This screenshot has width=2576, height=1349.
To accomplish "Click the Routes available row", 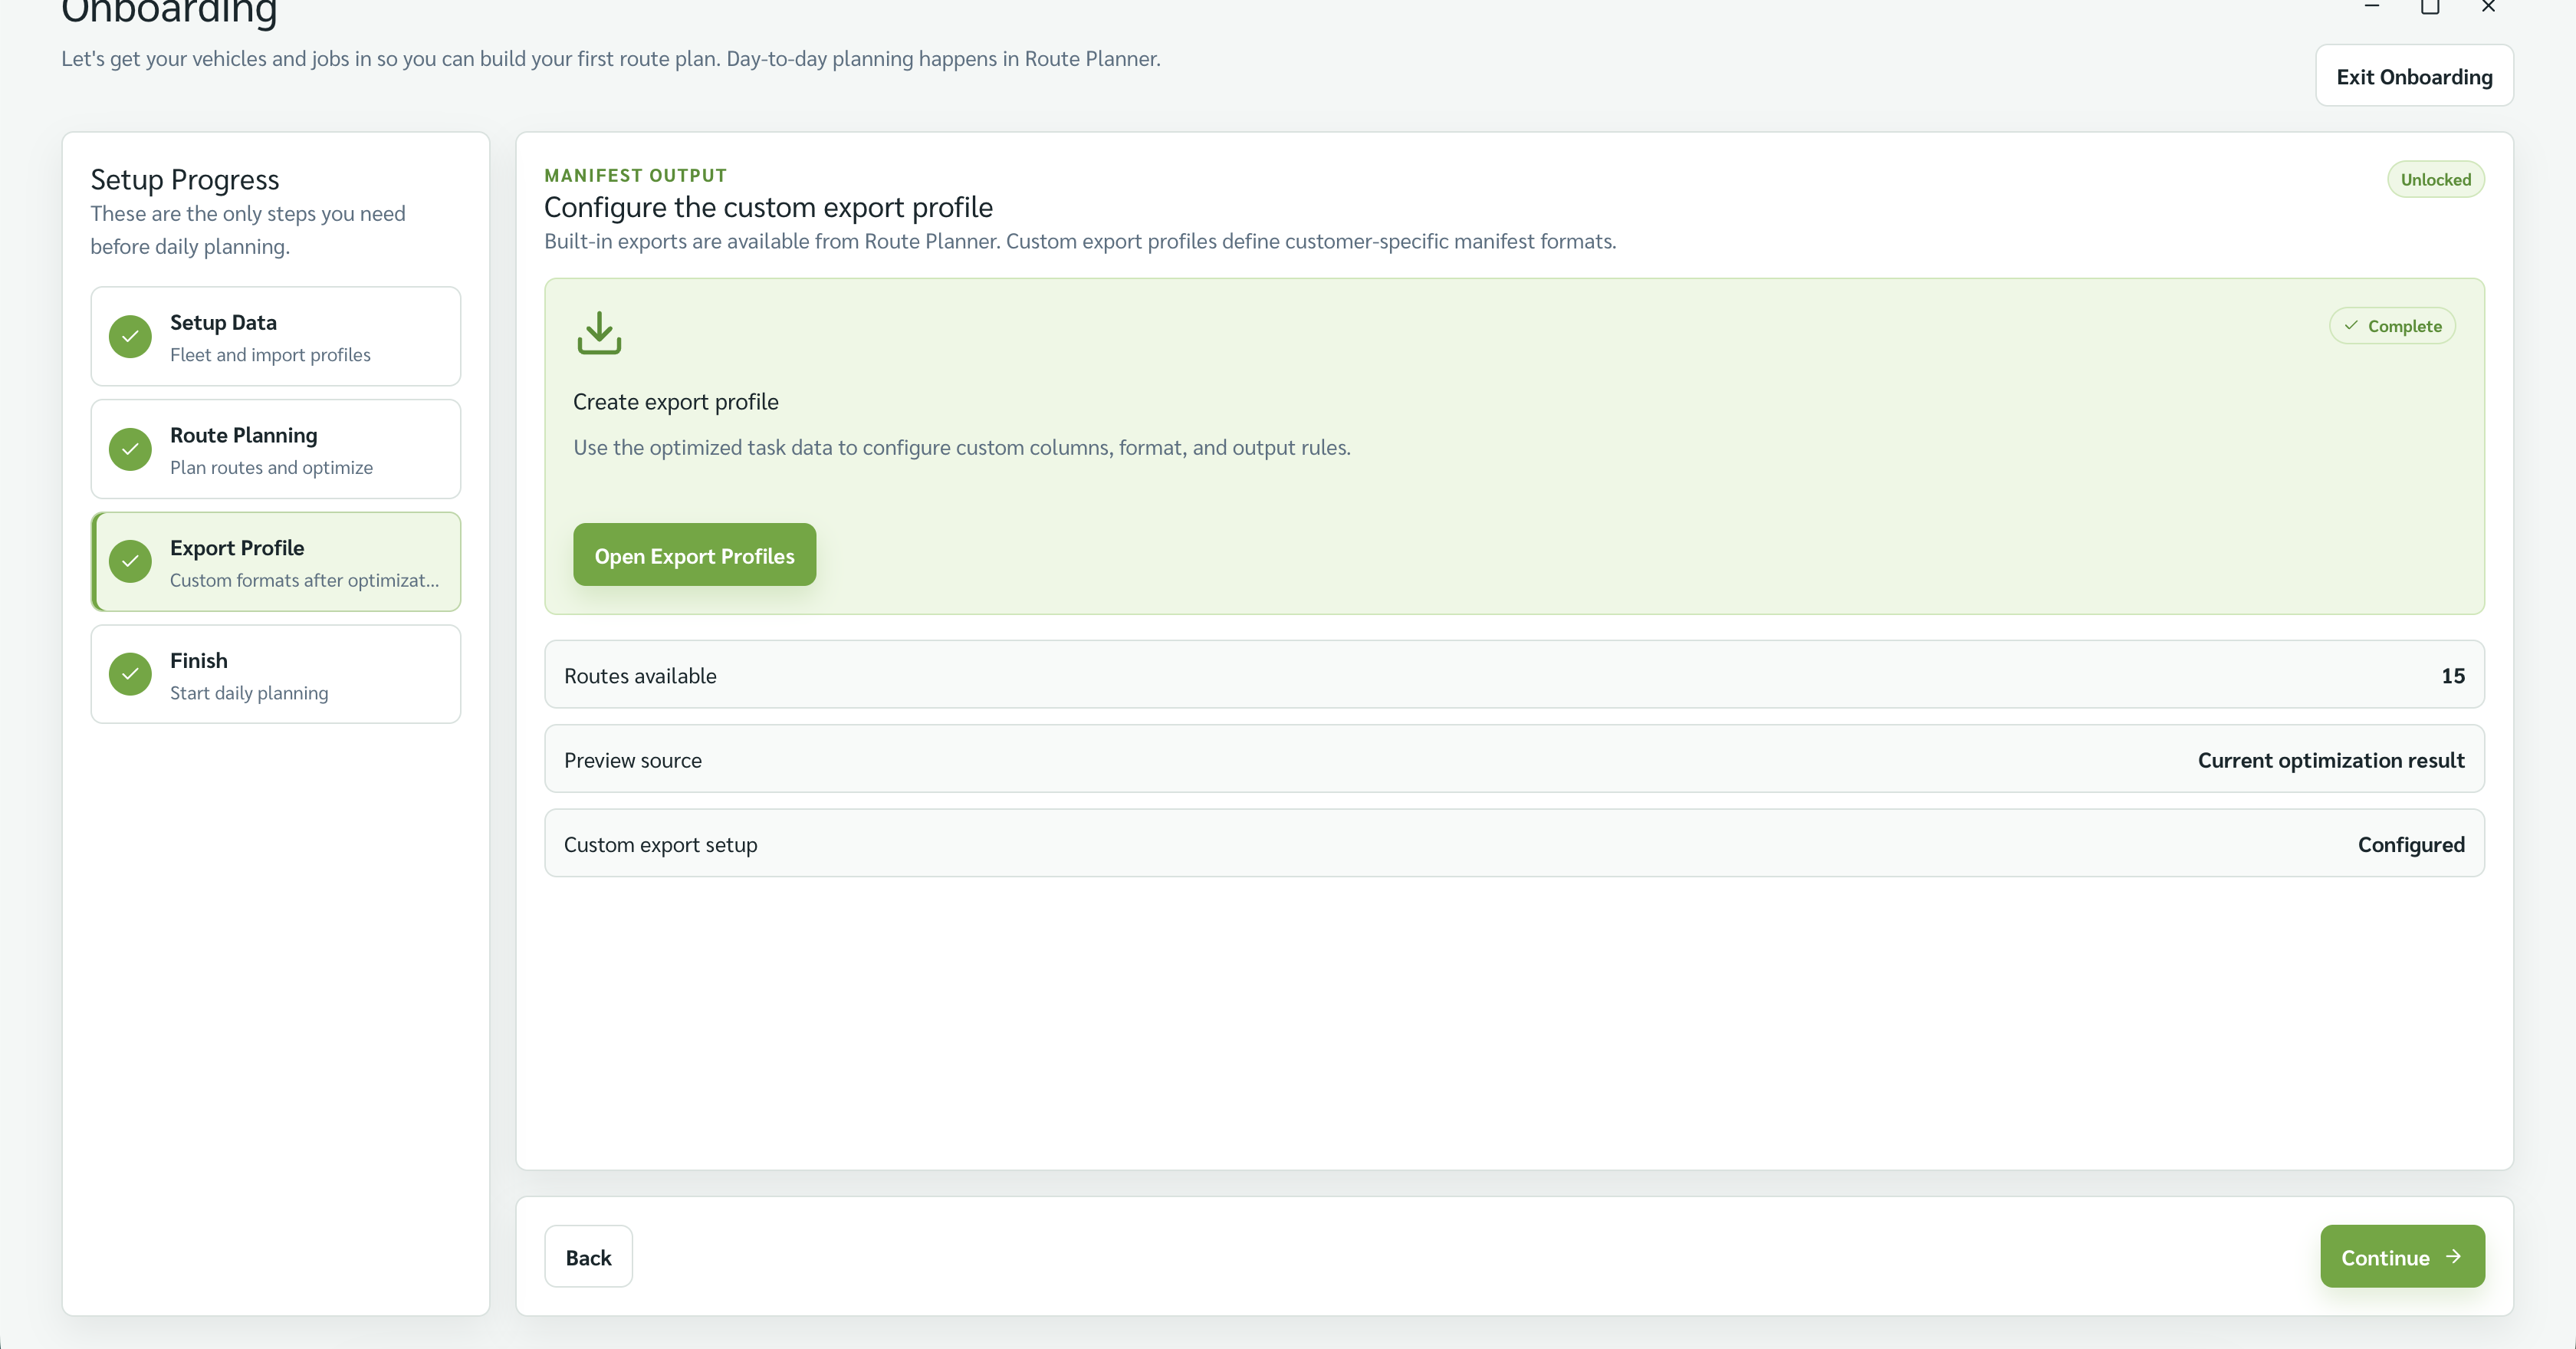I will pos(1514,675).
